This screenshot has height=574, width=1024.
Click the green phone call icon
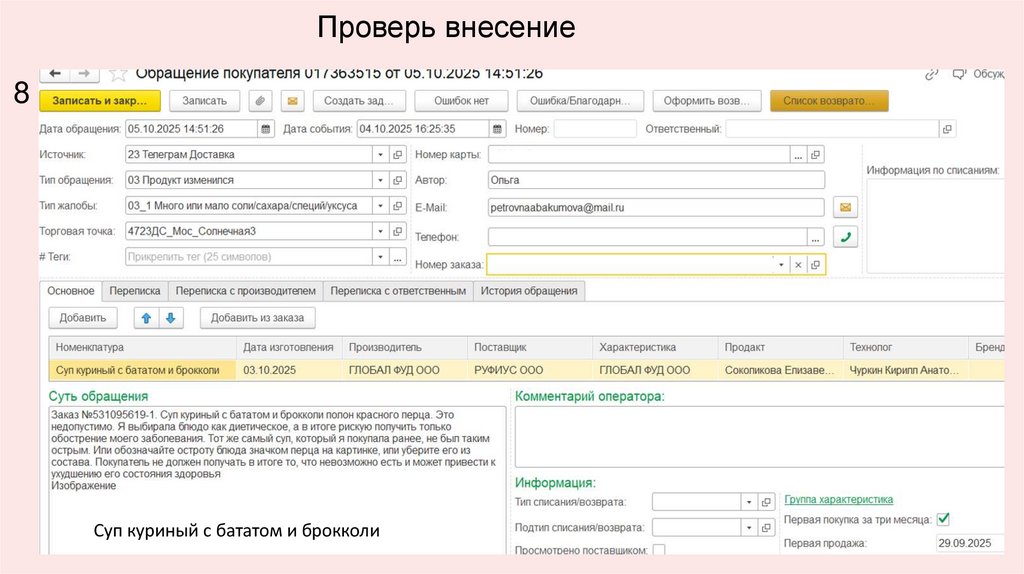click(x=845, y=237)
